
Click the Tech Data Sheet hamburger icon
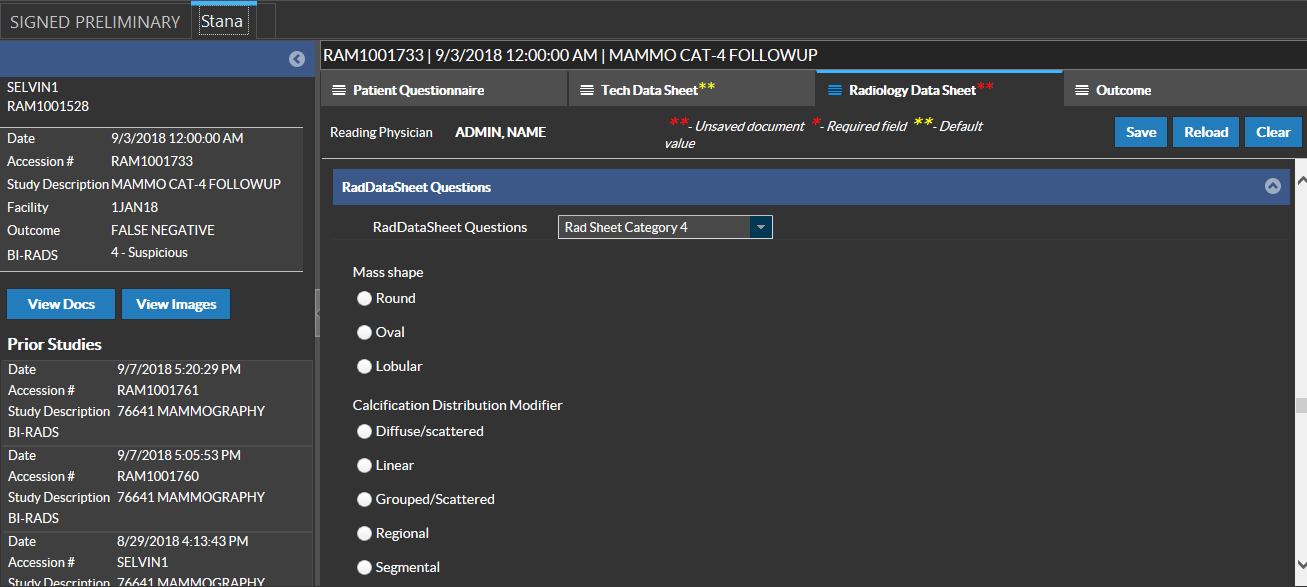click(x=587, y=90)
